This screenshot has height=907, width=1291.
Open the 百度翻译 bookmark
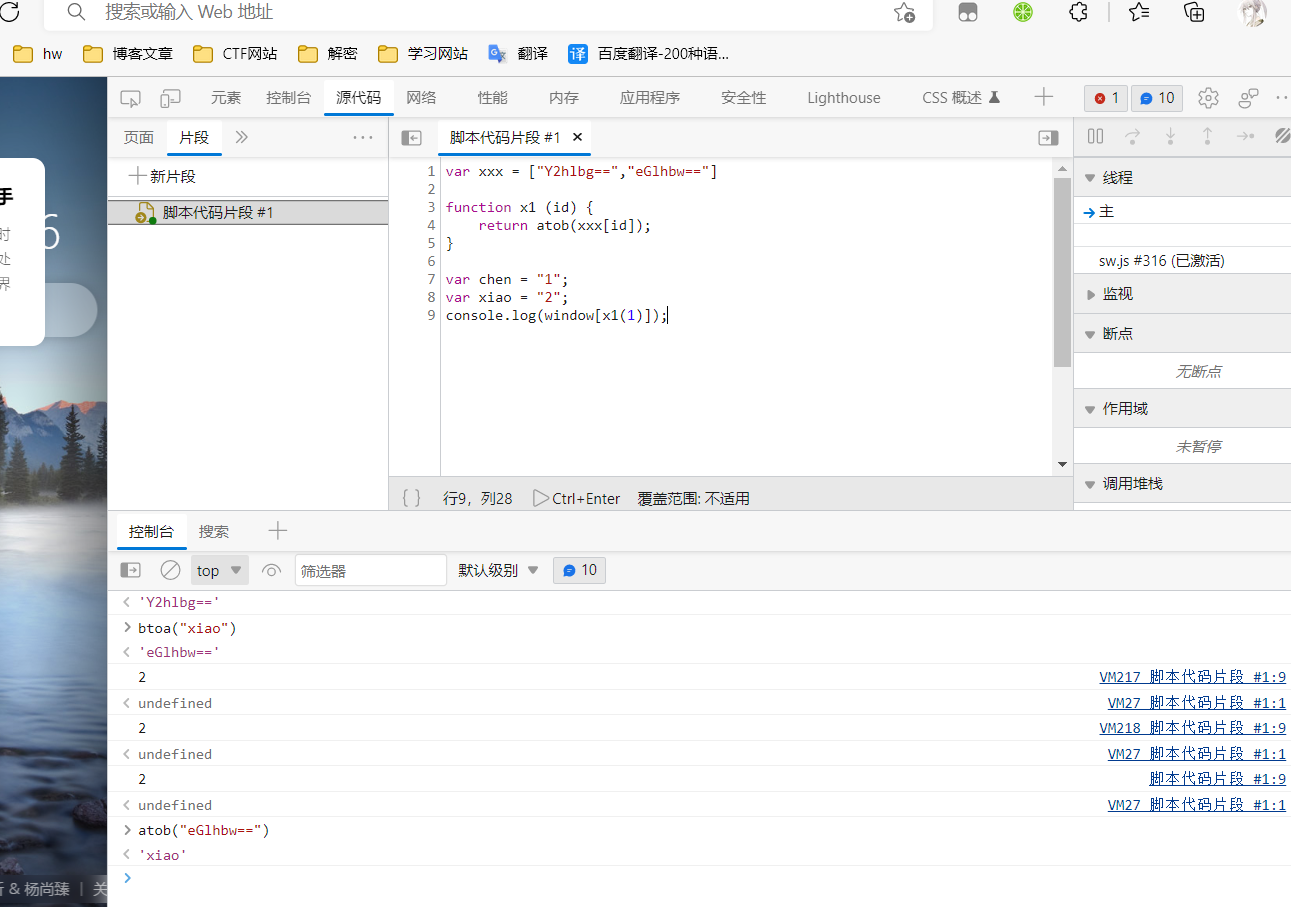(648, 53)
